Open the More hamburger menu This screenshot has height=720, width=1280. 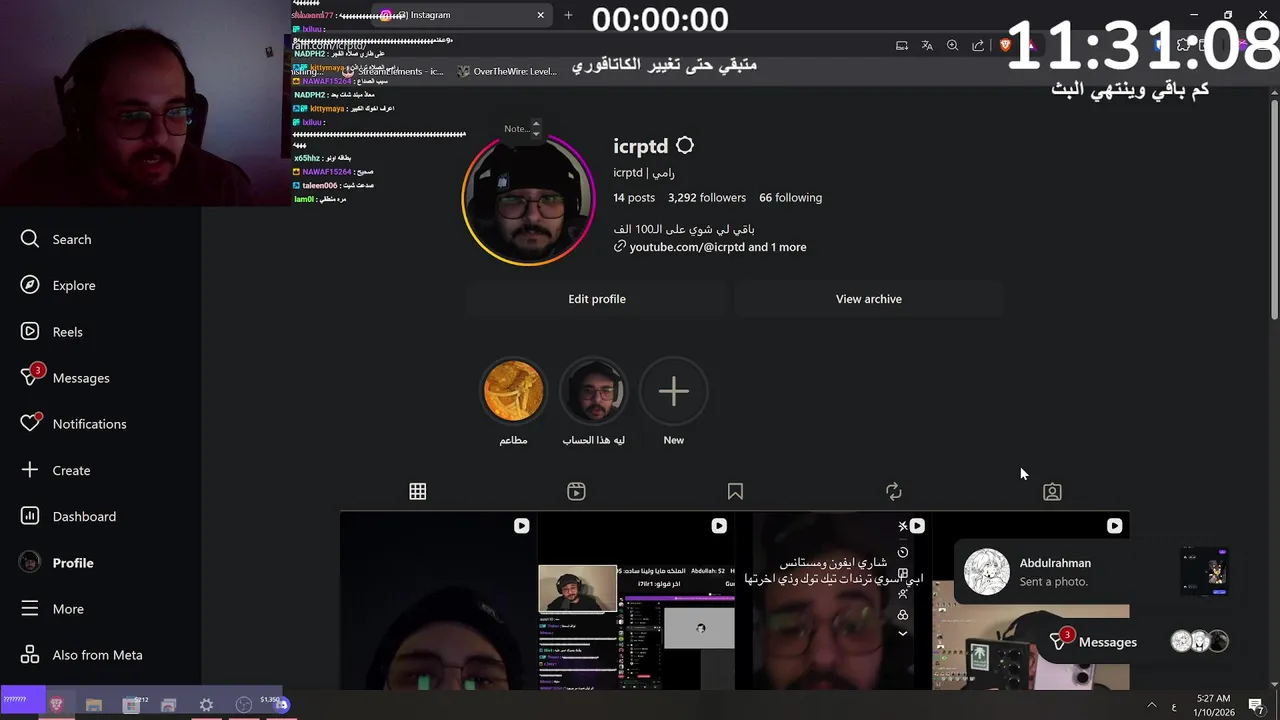[52, 608]
